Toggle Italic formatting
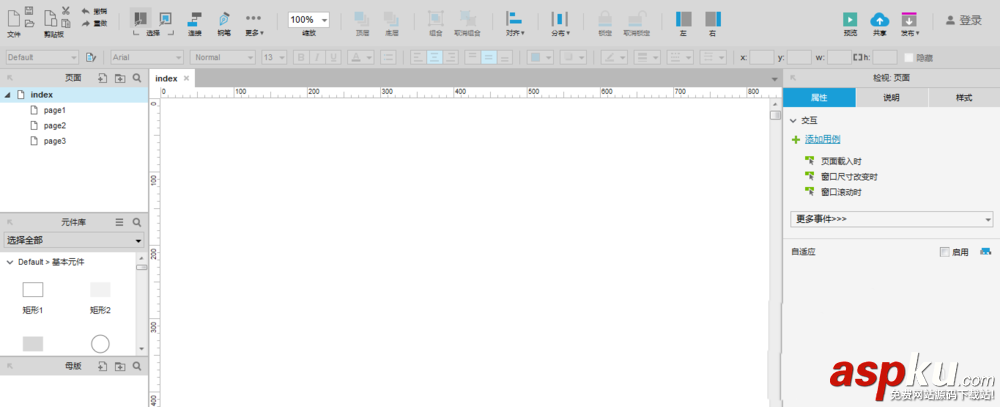This screenshot has width=1000, height=407. pos(317,57)
